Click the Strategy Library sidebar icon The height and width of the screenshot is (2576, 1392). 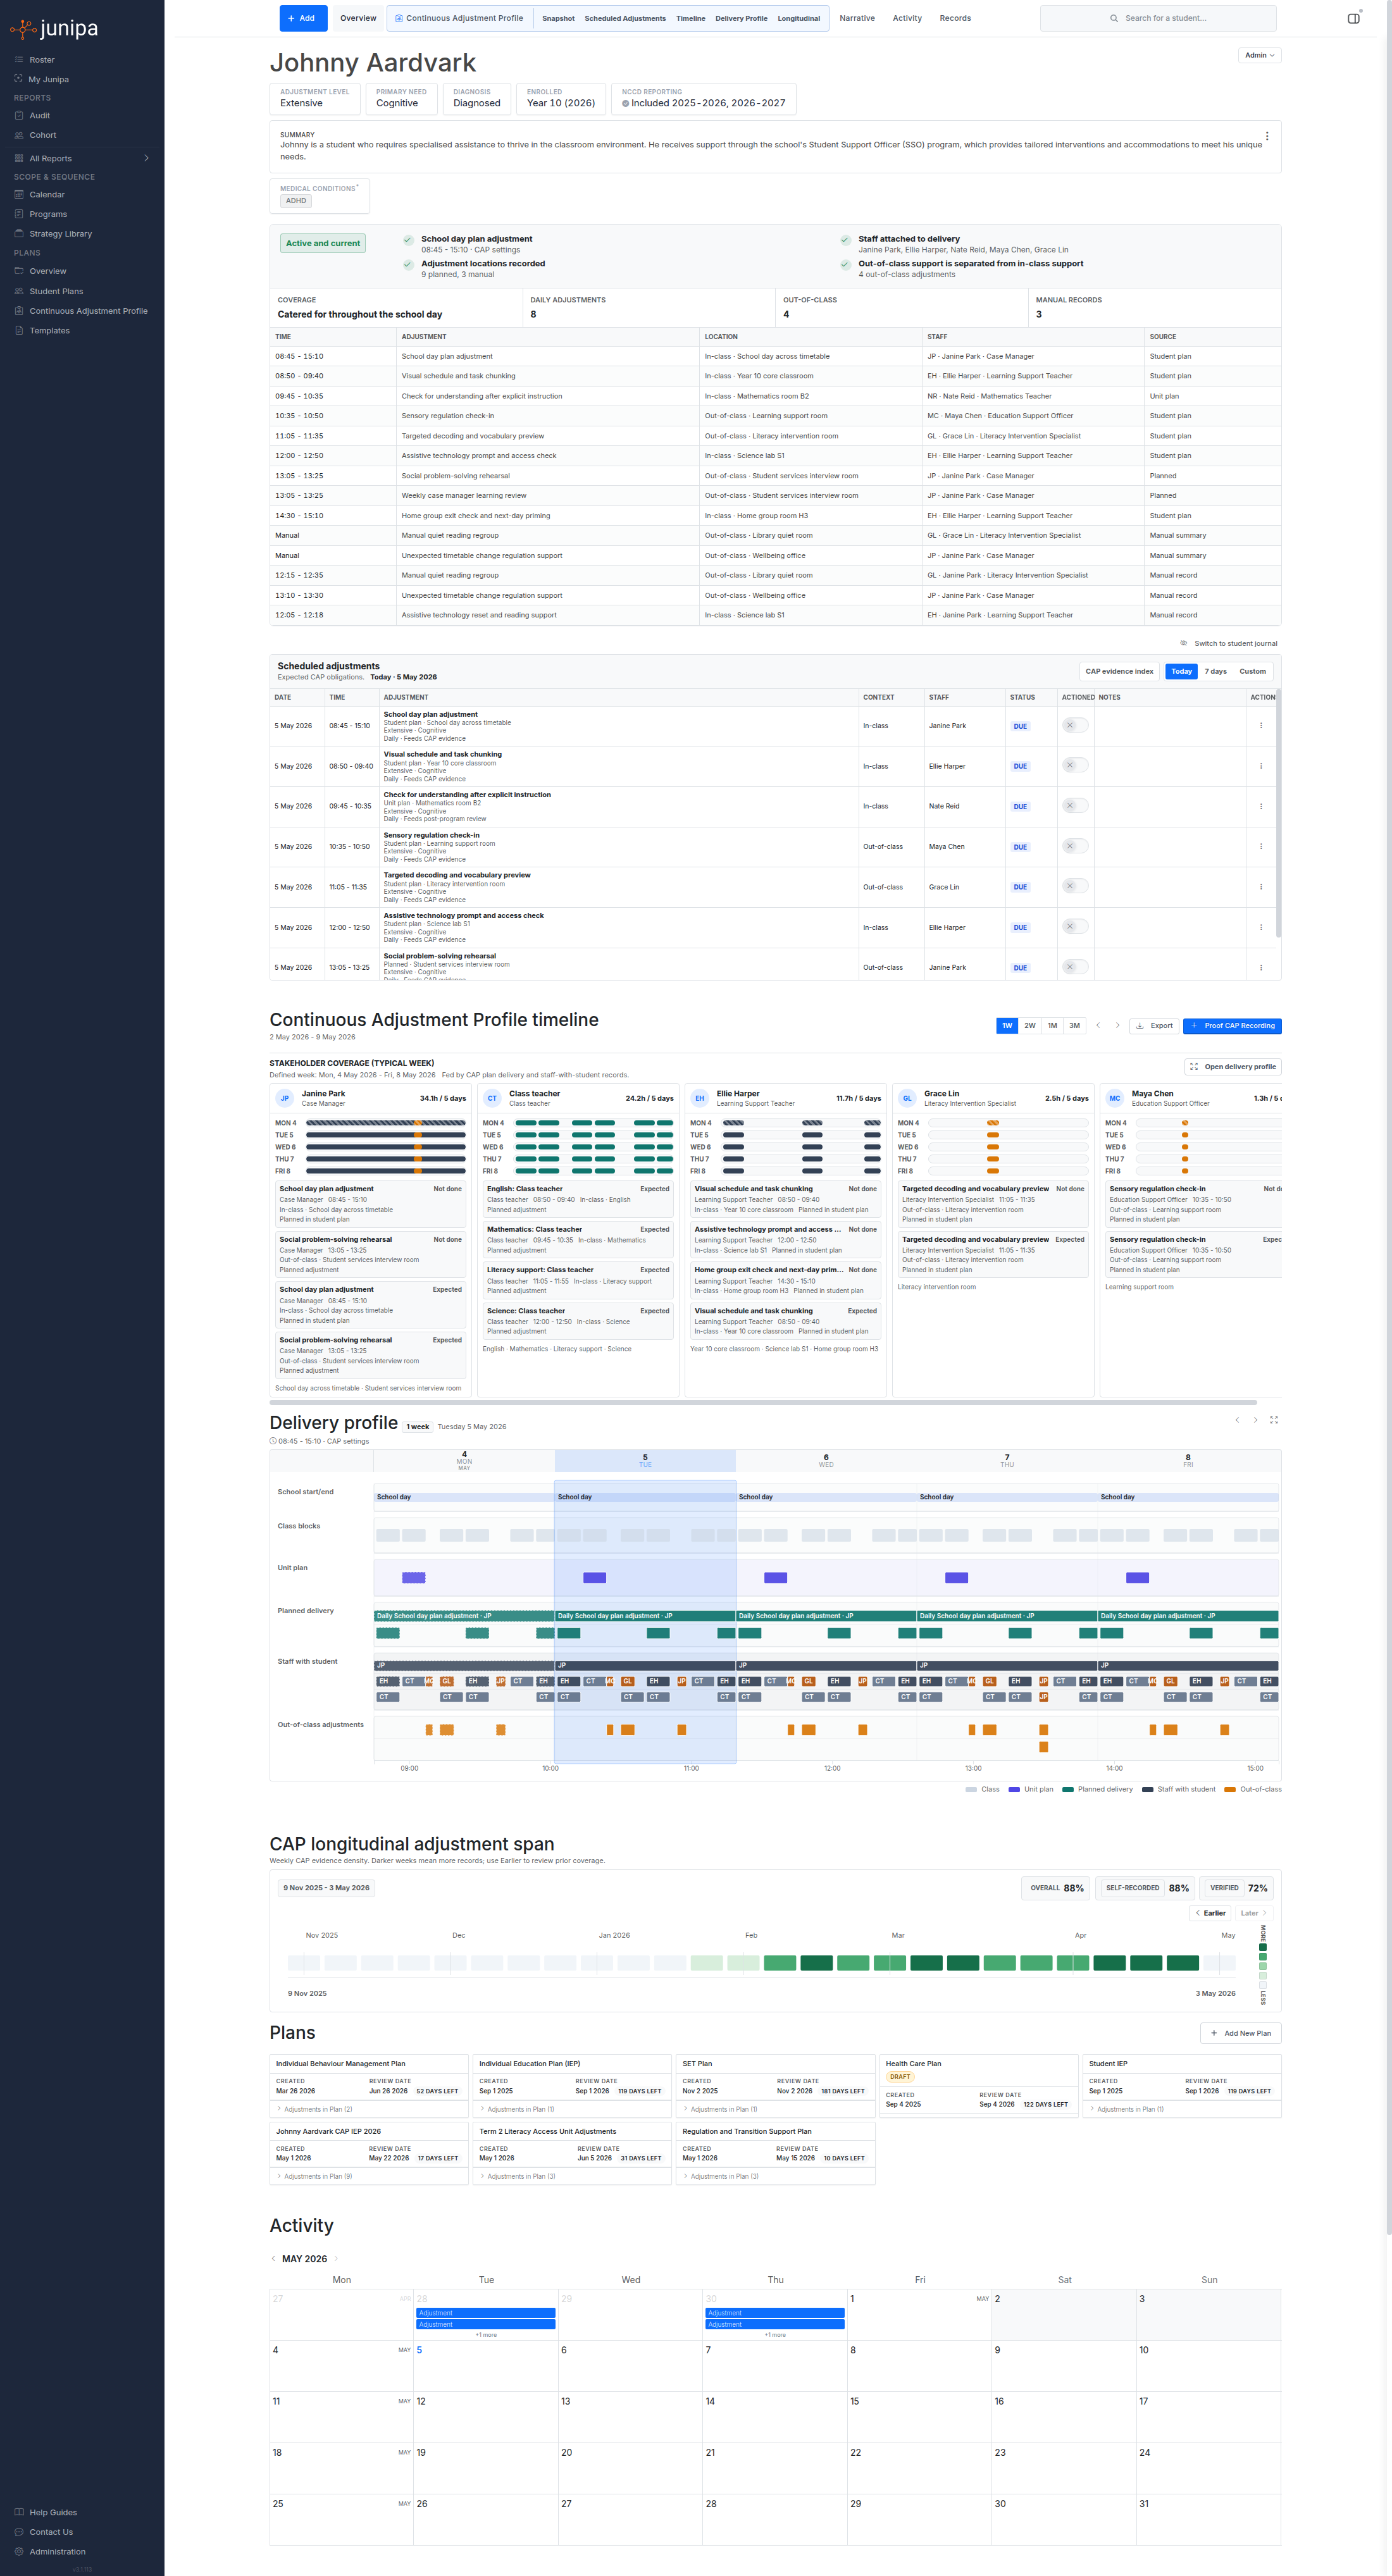(x=19, y=234)
